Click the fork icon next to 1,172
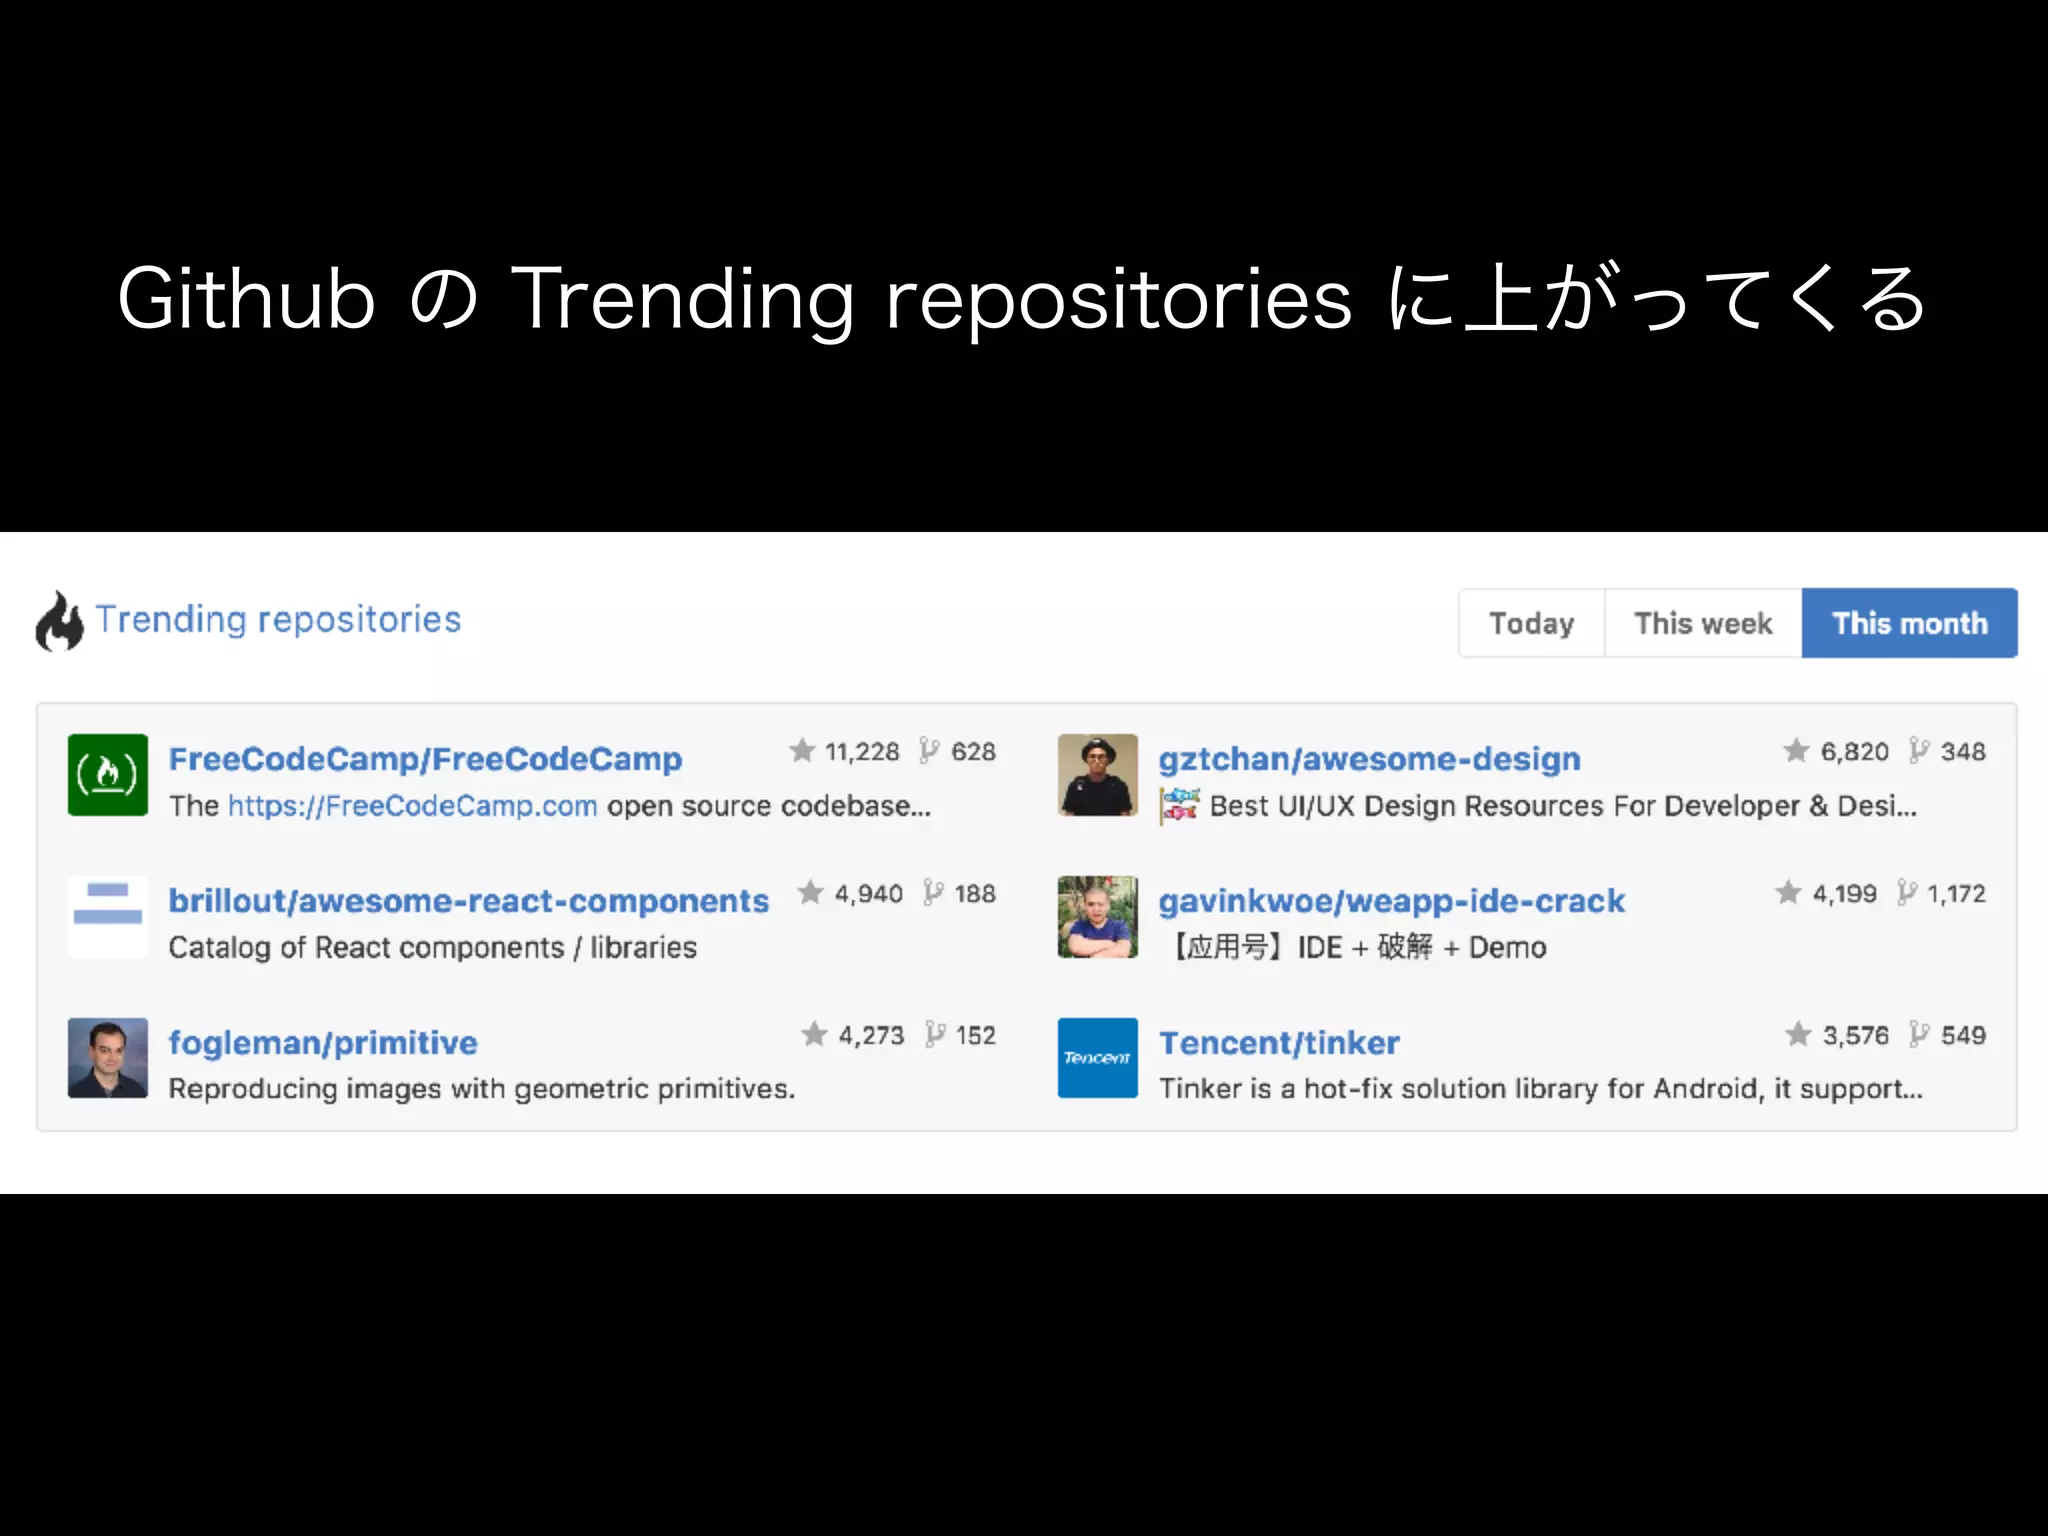2048x1536 pixels. coord(1907,892)
